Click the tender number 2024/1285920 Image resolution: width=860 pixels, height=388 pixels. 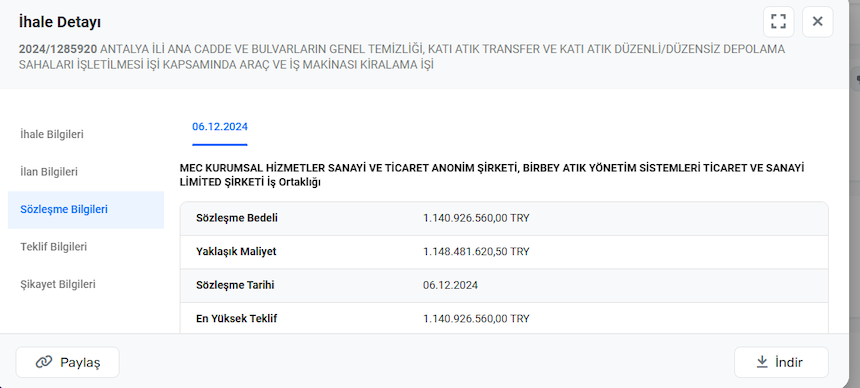tap(58, 49)
